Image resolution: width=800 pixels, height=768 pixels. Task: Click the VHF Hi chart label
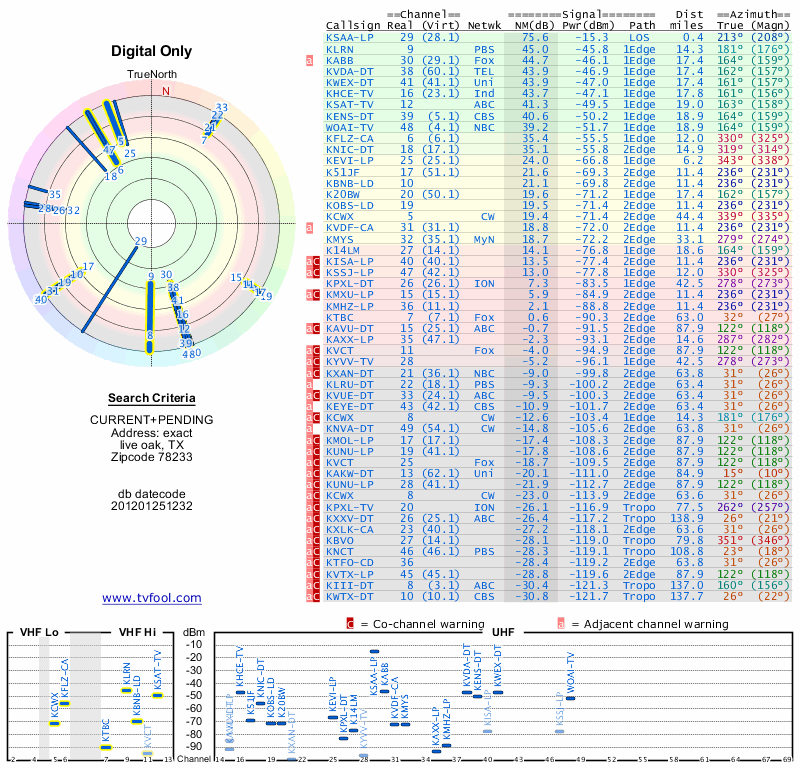(137, 632)
